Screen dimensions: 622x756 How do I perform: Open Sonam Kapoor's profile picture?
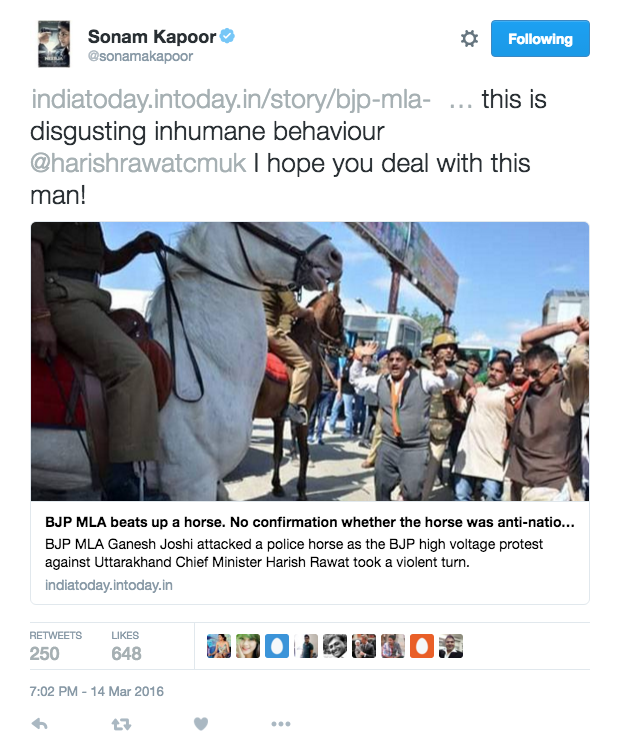pos(54,43)
